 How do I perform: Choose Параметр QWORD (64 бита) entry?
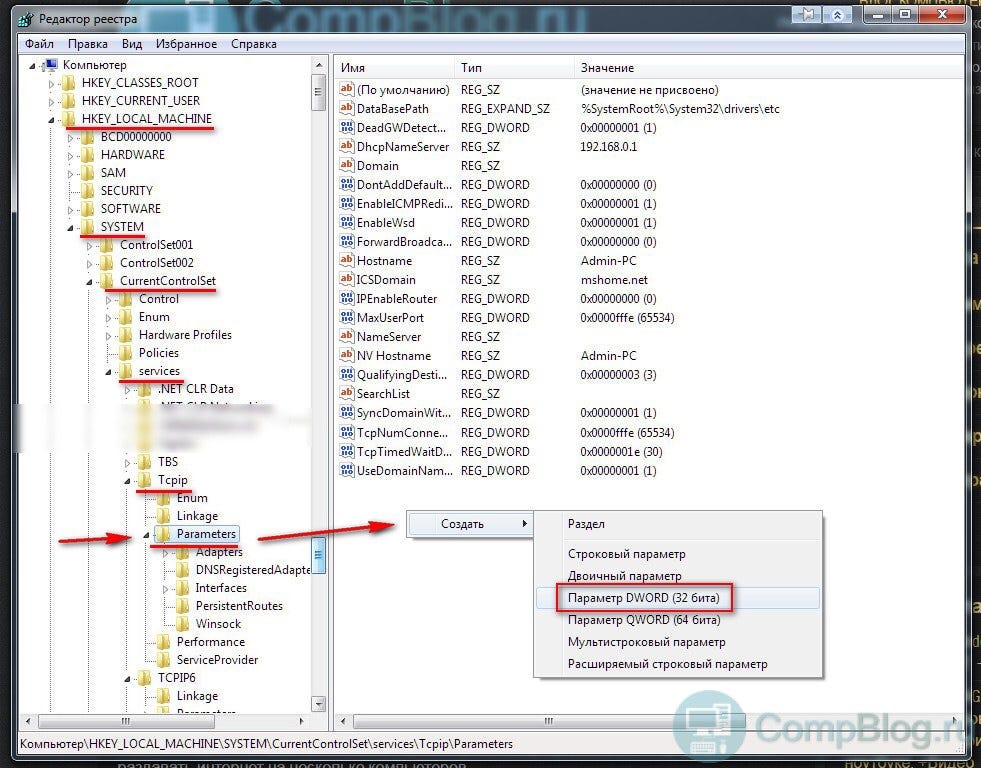click(x=678, y=620)
